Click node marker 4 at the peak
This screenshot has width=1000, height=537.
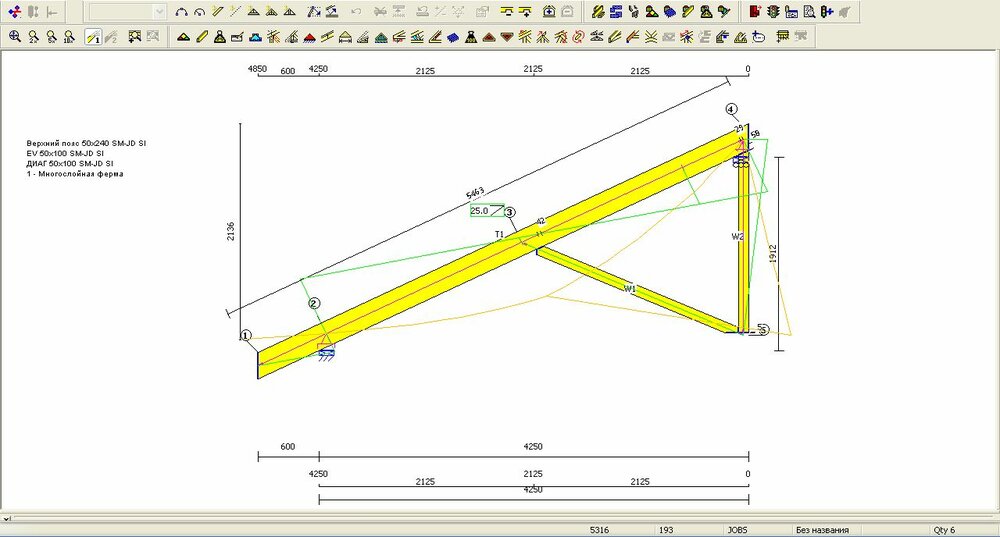pyautogui.click(x=731, y=110)
